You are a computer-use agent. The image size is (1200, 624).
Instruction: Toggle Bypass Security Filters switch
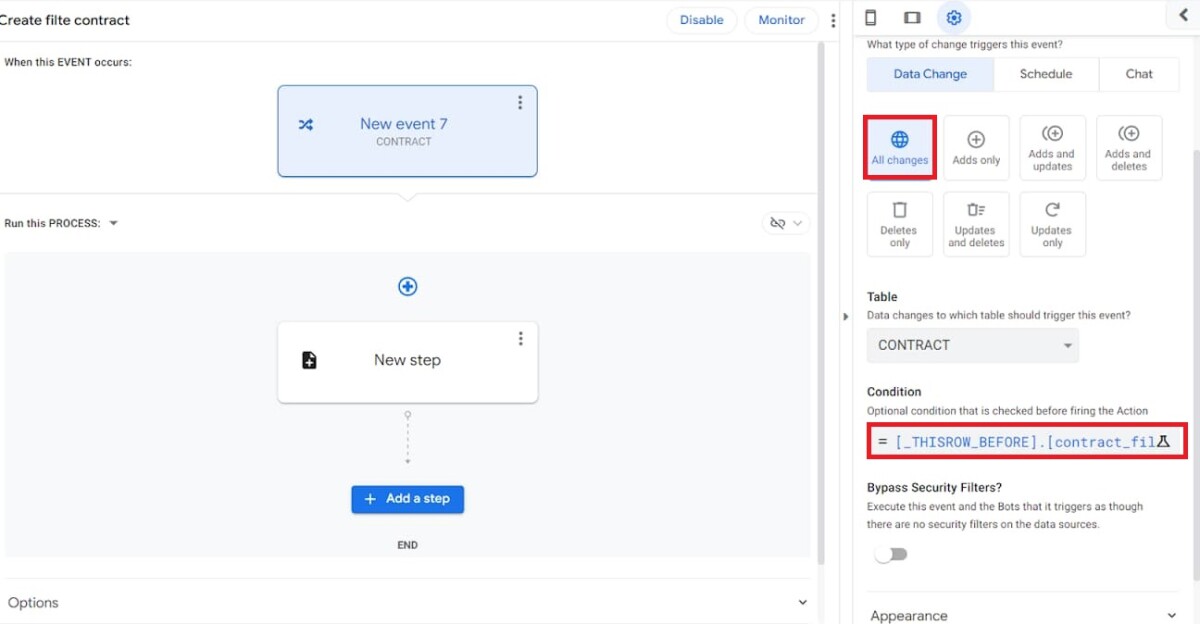(x=891, y=551)
